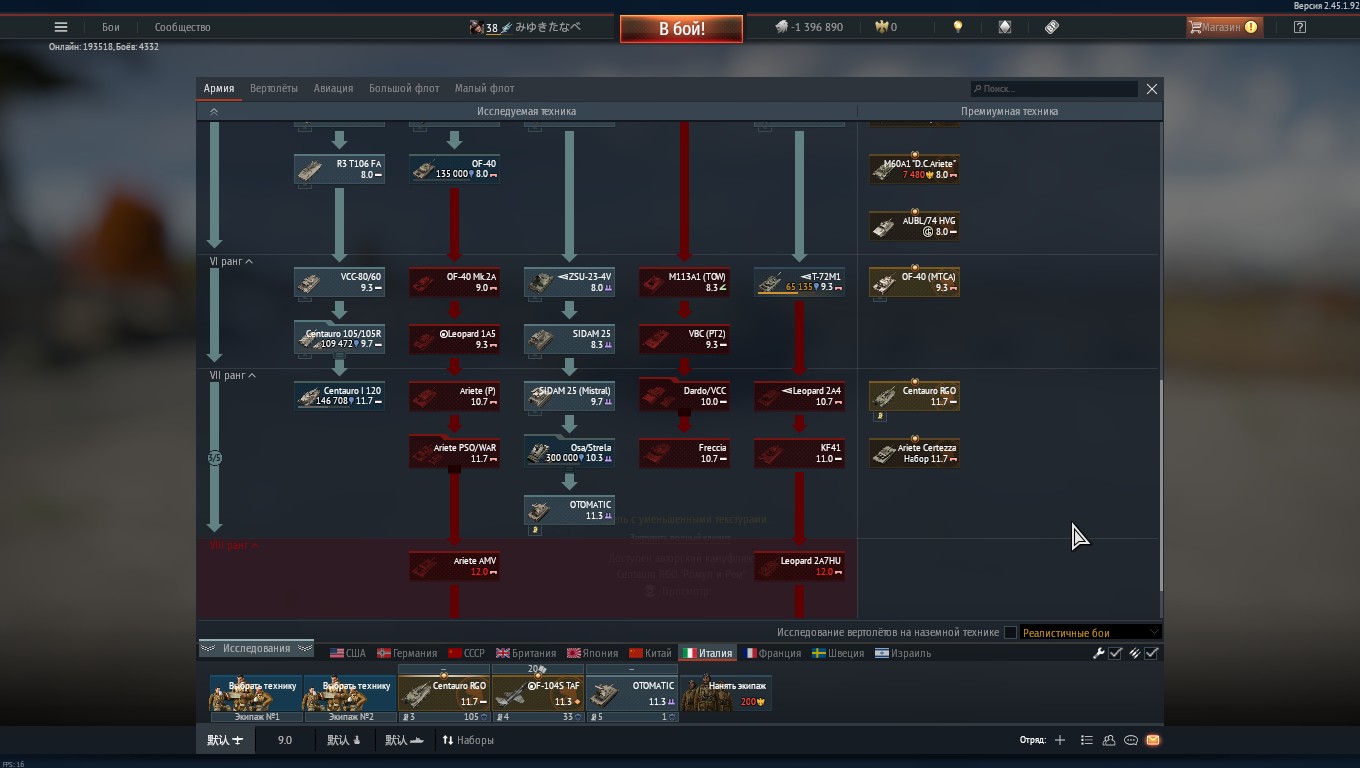Click the В бой! battle button
The image size is (1360, 768).
681,29
